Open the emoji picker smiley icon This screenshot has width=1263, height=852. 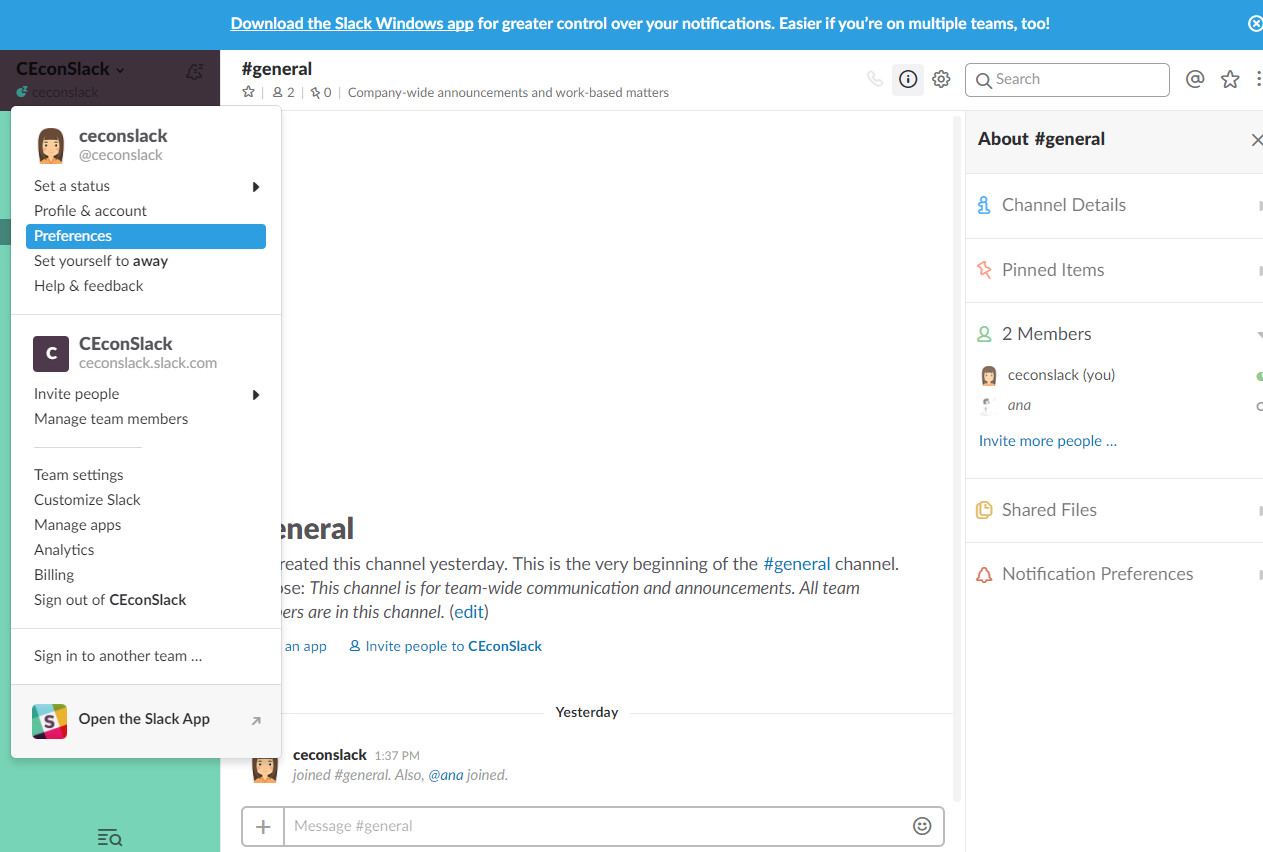point(922,826)
